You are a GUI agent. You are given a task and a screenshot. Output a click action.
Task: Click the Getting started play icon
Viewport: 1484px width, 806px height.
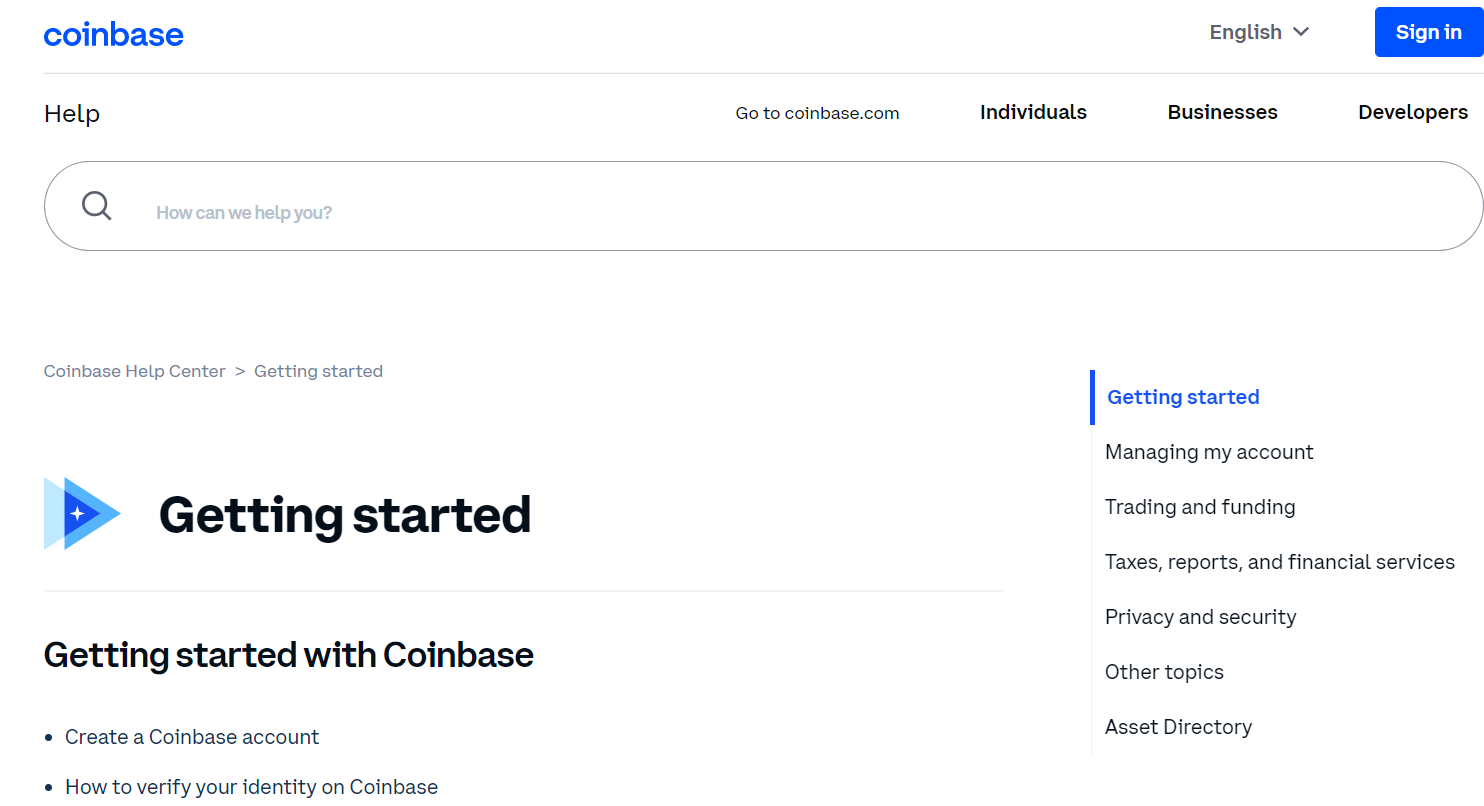tap(82, 513)
